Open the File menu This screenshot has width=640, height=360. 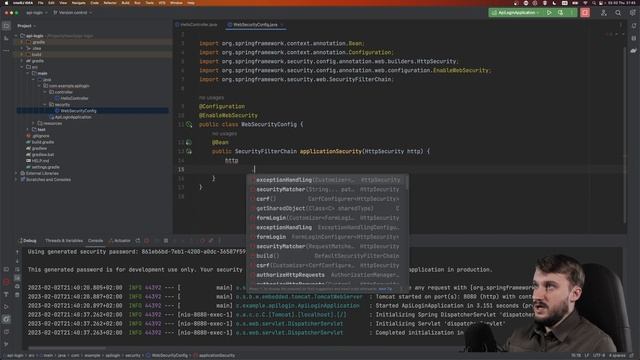tap(40, 3)
